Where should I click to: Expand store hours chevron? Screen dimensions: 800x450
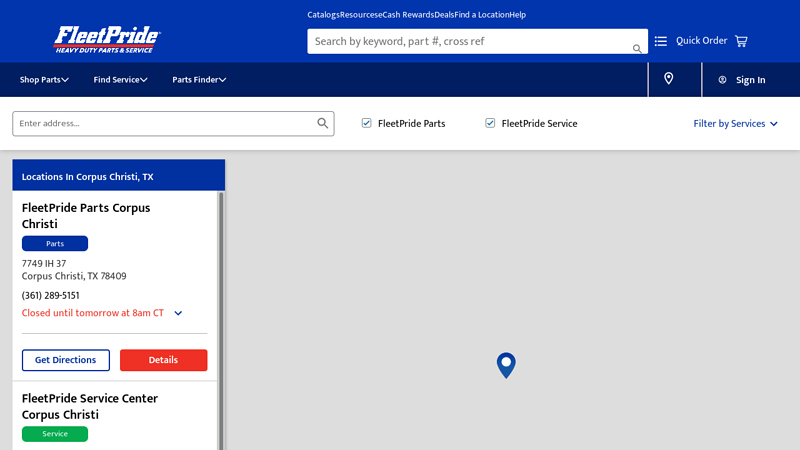[178, 313]
